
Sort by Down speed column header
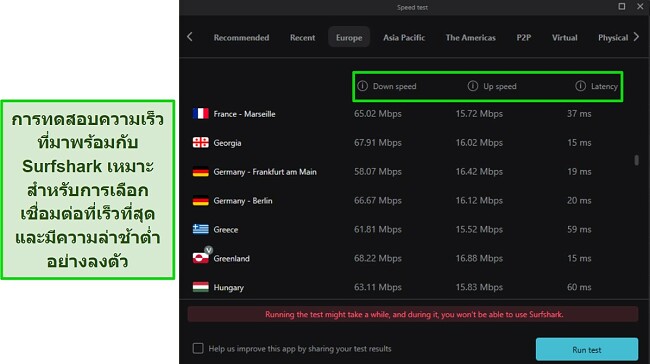coord(394,86)
